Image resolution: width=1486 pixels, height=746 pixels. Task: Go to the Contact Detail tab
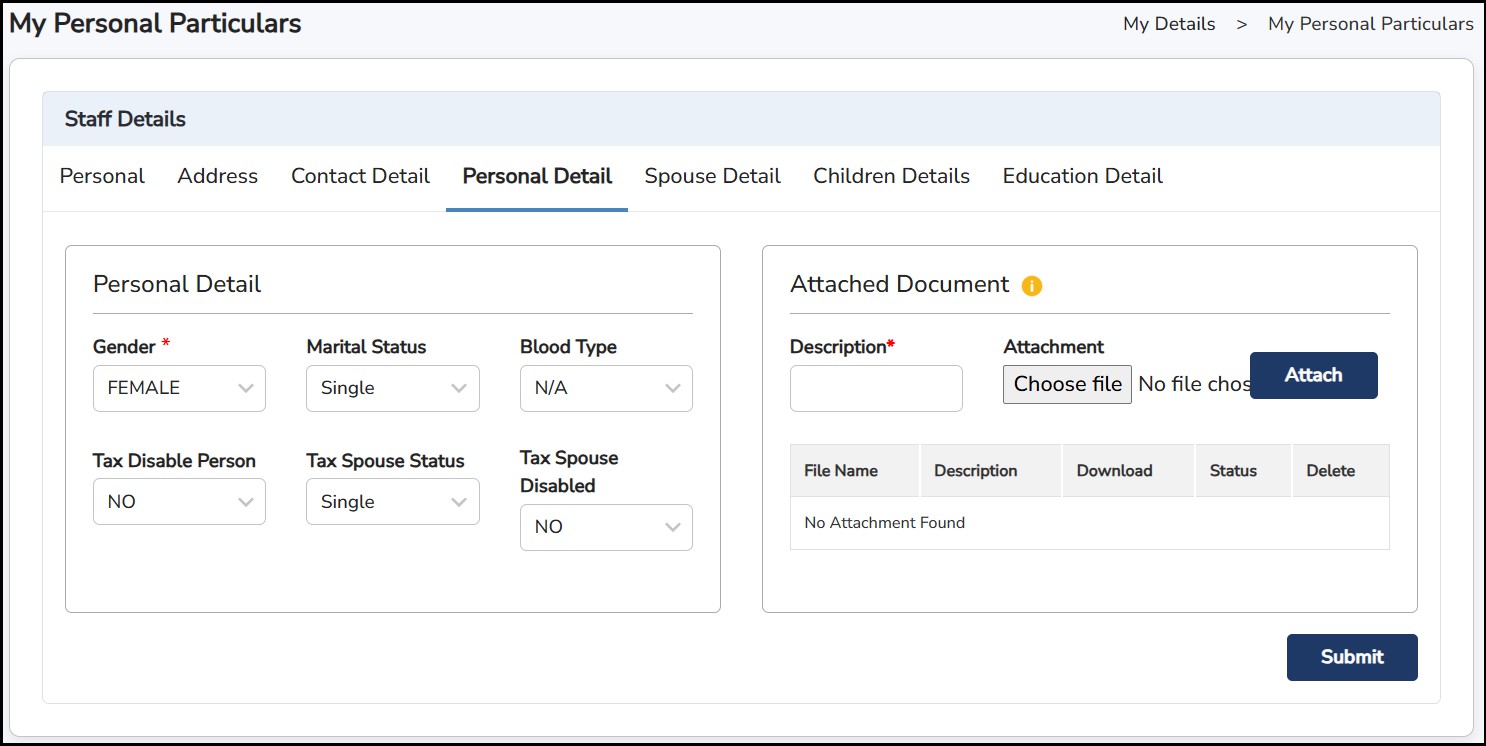click(360, 177)
